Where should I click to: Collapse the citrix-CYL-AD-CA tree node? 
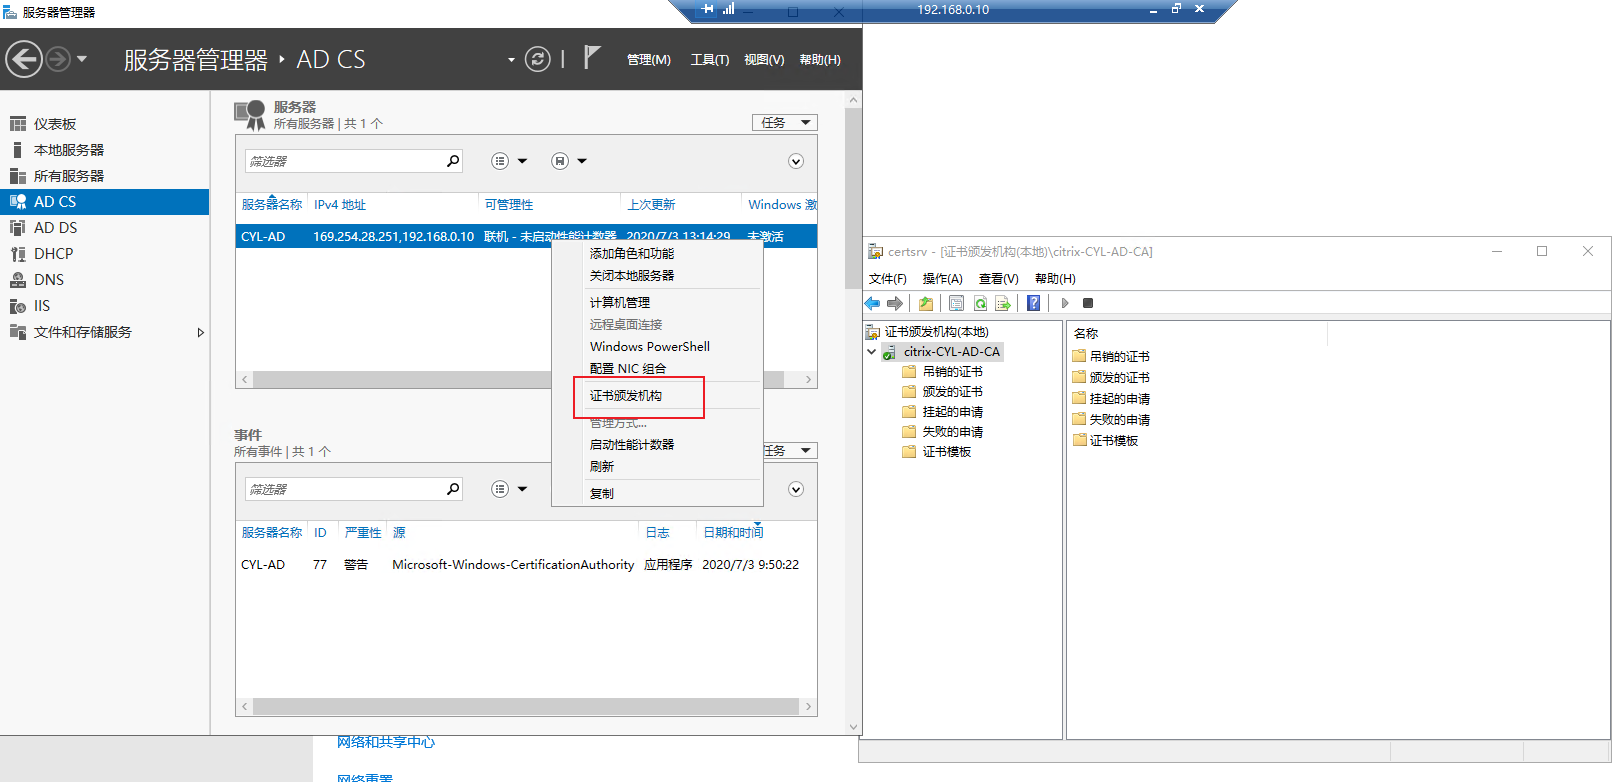point(872,352)
